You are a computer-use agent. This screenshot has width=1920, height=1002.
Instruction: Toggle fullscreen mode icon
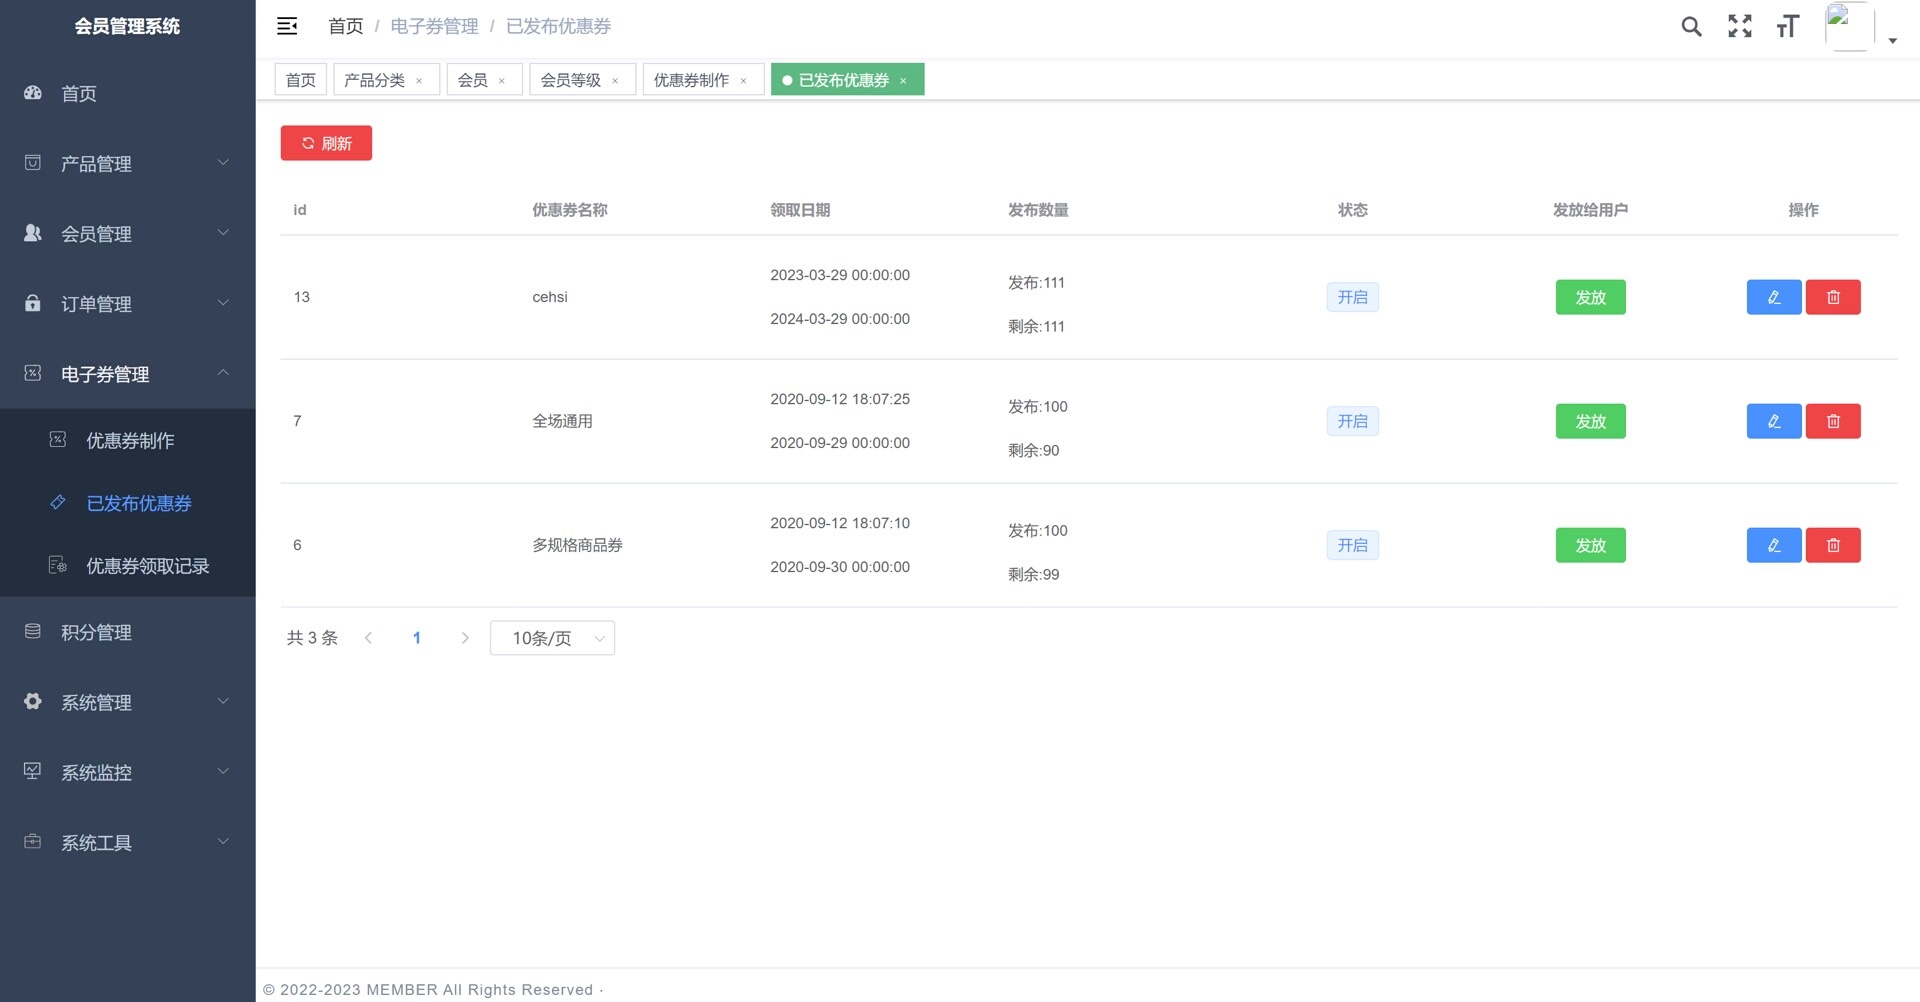[1740, 27]
